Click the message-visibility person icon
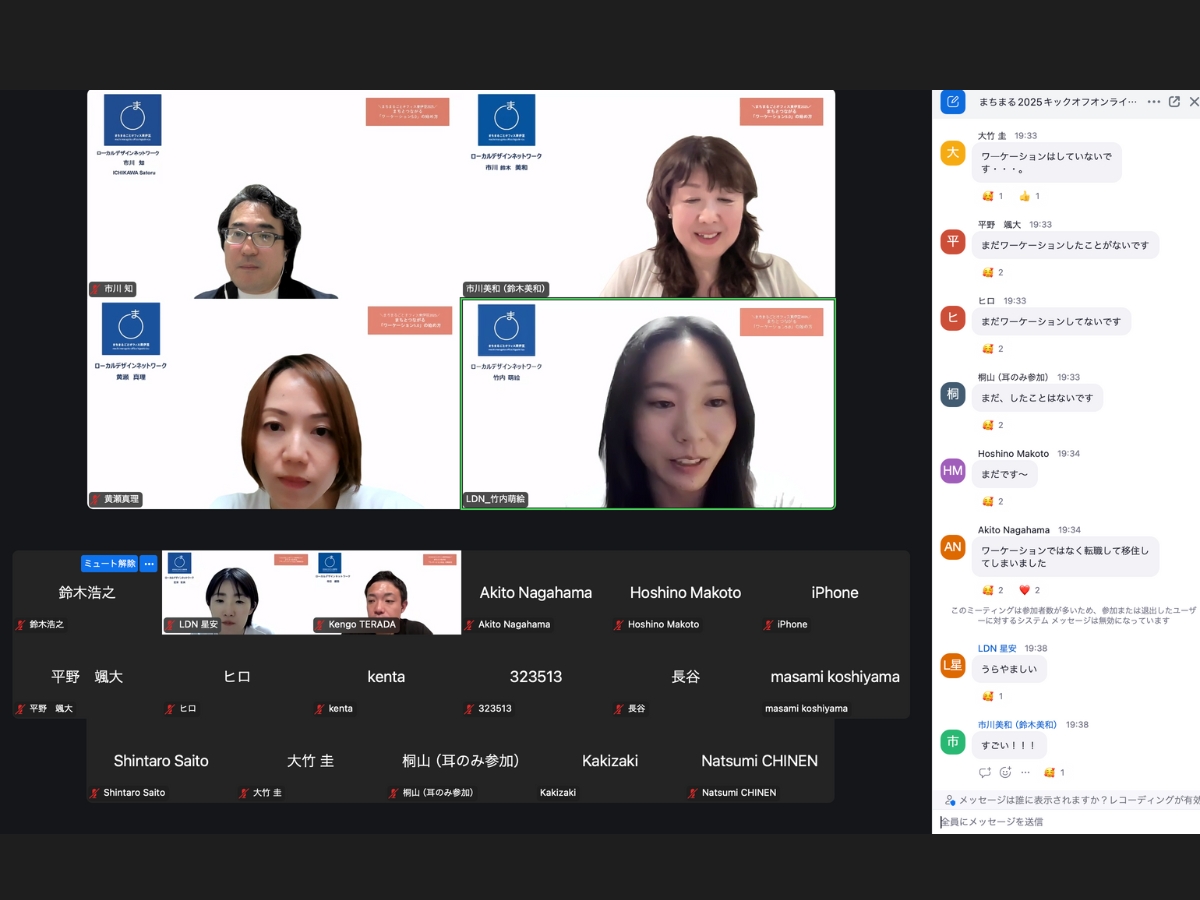1200x900 pixels. [949, 800]
